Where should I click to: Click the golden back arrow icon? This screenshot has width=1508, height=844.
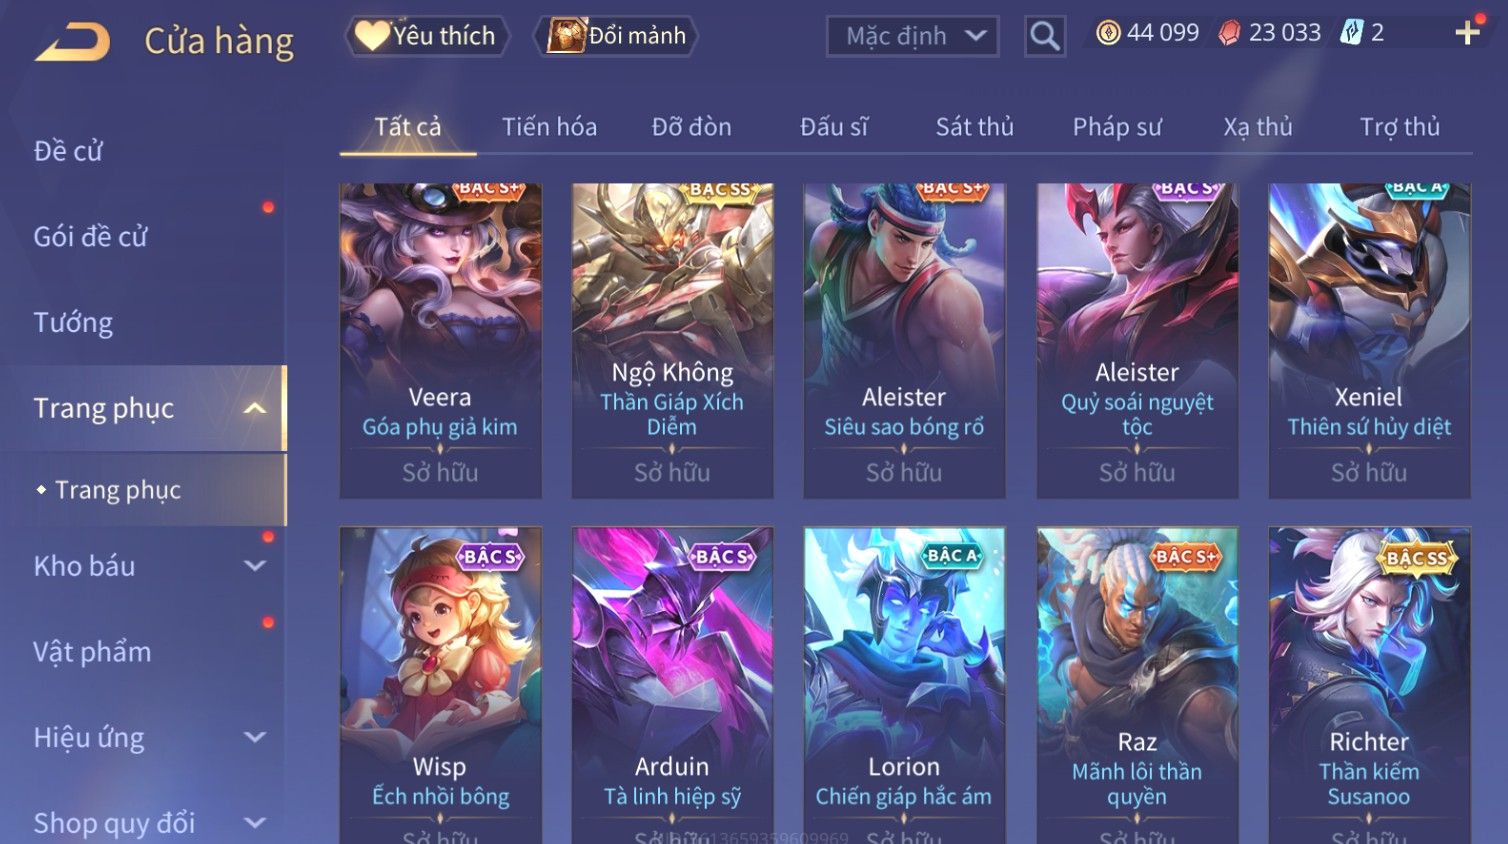[72, 42]
